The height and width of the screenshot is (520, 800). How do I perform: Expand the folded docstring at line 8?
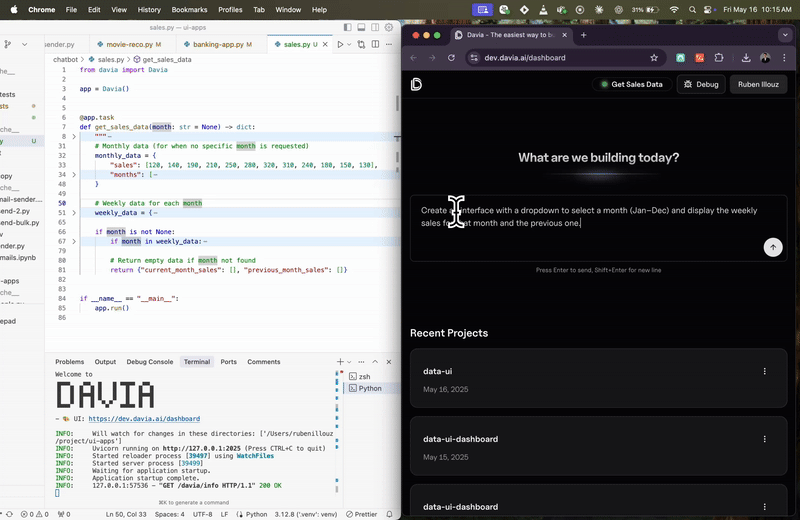[x=74, y=137]
